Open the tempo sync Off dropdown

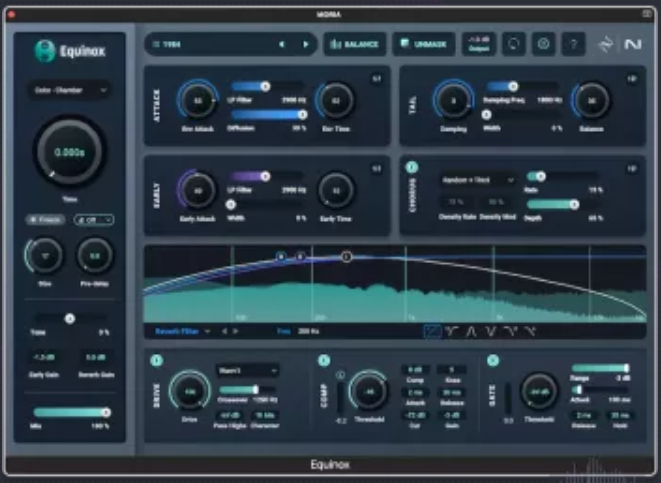point(94,220)
